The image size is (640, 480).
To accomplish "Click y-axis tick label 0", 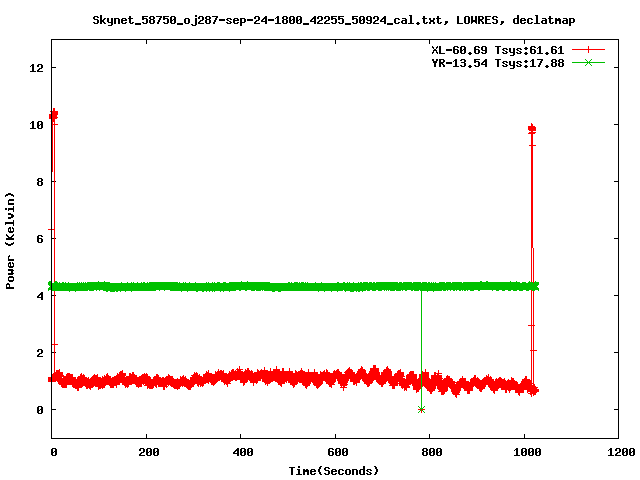I will coord(40,410).
